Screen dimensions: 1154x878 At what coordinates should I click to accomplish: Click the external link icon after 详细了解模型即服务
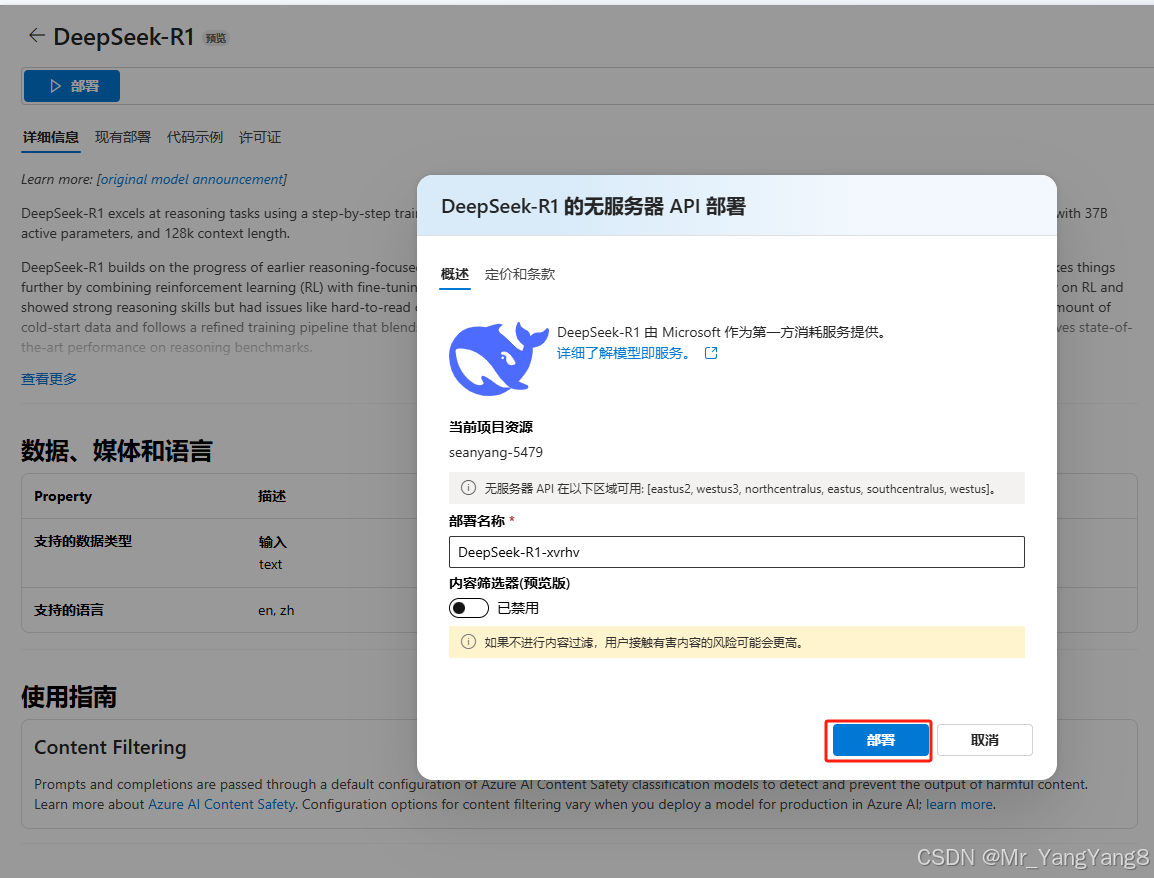pos(711,353)
